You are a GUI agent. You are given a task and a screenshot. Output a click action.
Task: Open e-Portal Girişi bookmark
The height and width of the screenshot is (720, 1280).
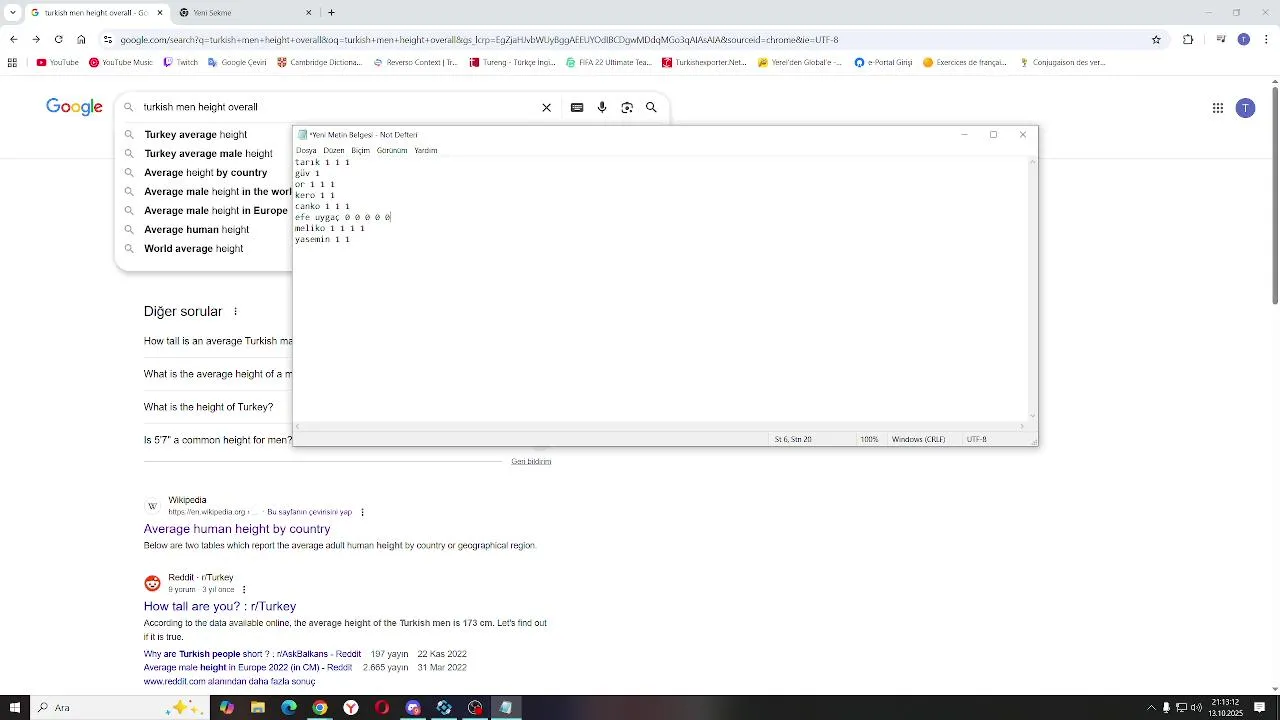[x=883, y=62]
